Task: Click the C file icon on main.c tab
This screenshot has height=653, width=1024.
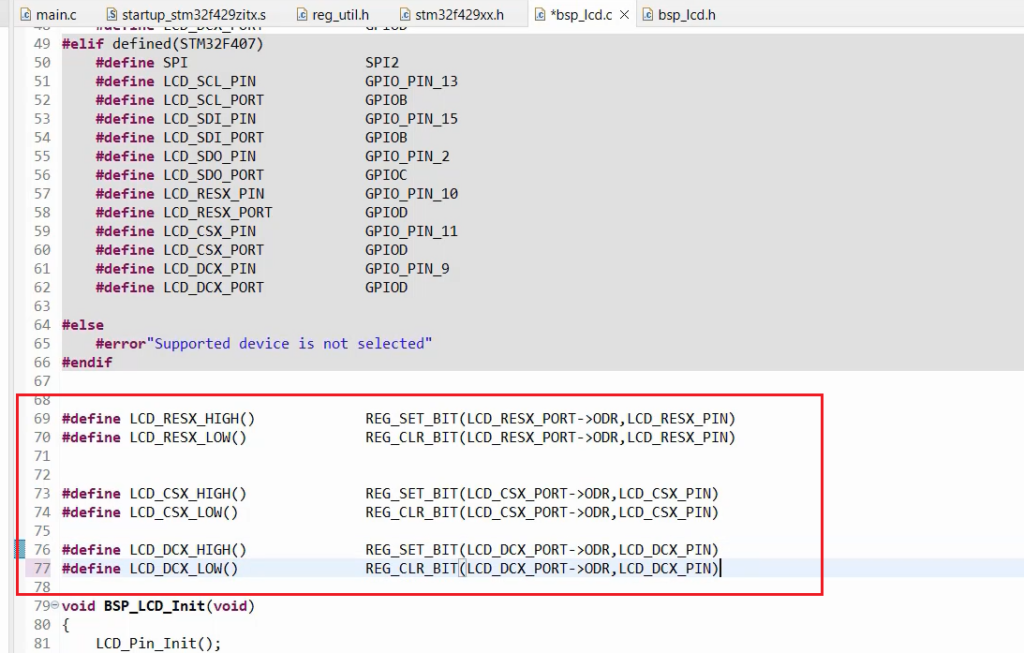Action: (26, 14)
